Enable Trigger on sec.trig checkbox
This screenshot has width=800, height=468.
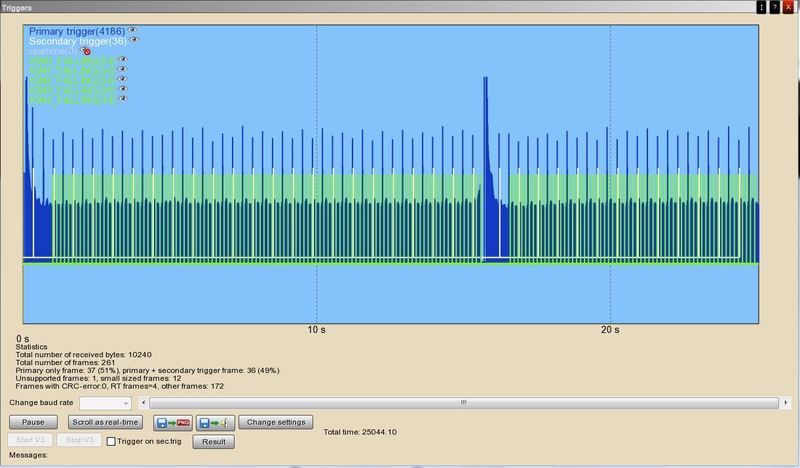click(x=111, y=441)
